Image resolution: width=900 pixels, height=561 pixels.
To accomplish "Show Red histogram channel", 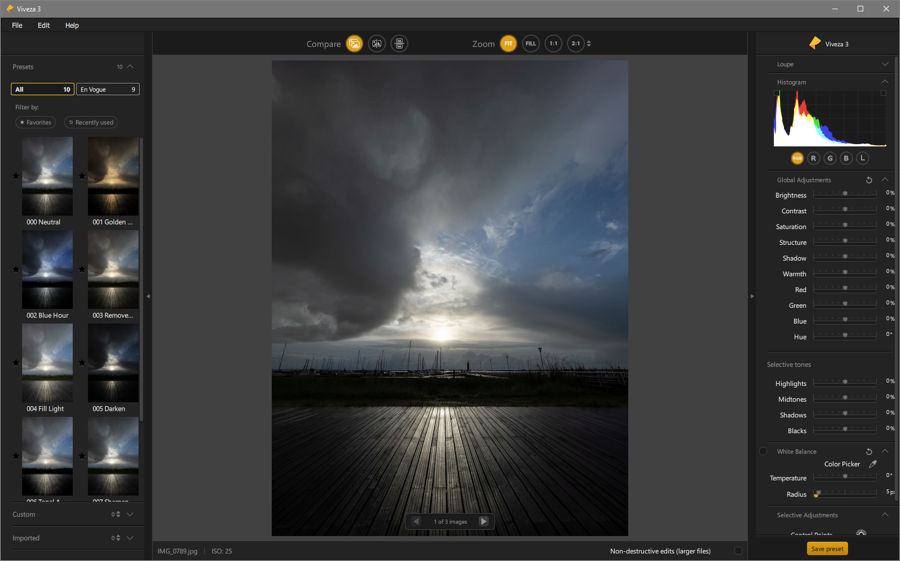I will 813,158.
